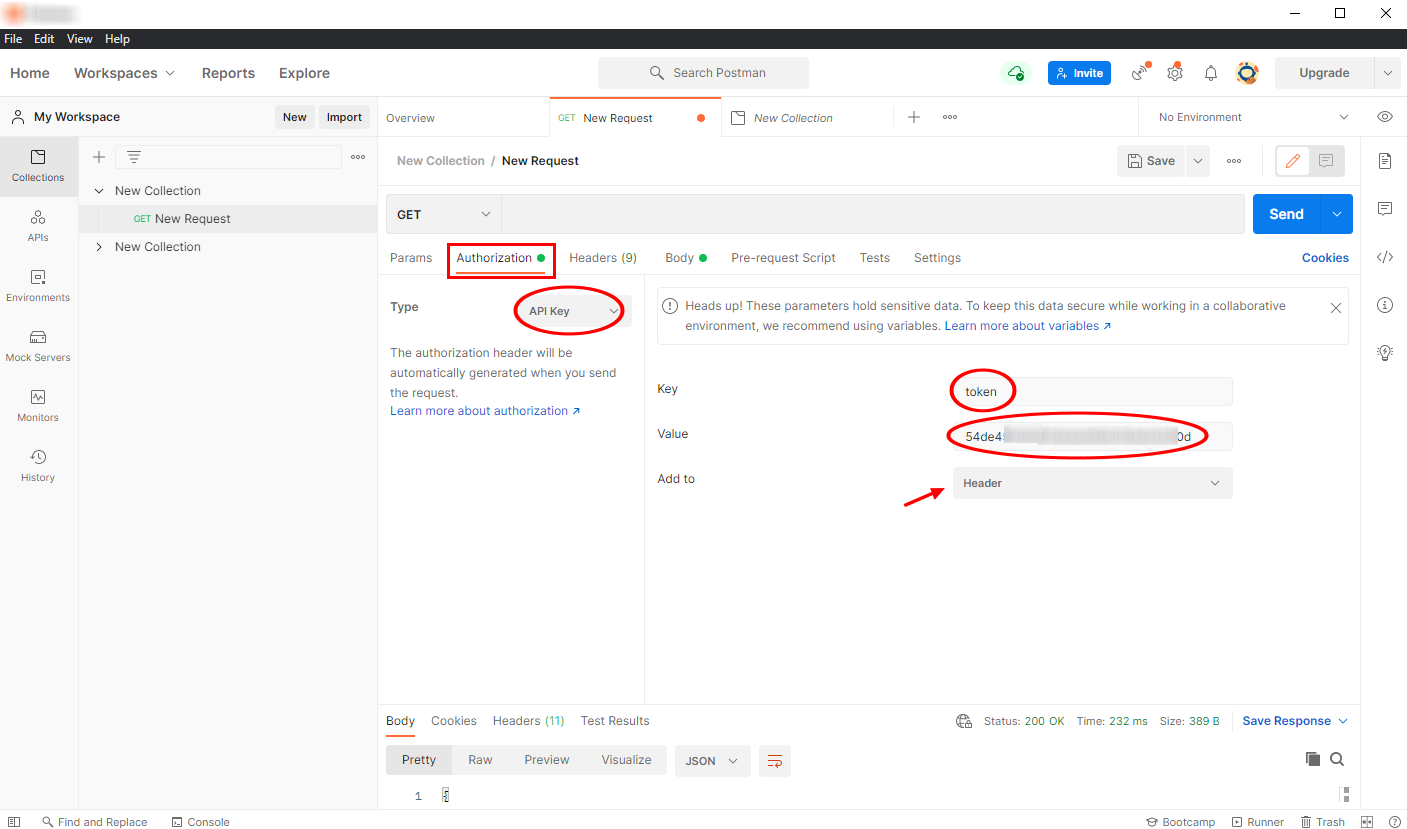Open the JSON format dropdown
This screenshot has height=829, width=1407.
[712, 761]
